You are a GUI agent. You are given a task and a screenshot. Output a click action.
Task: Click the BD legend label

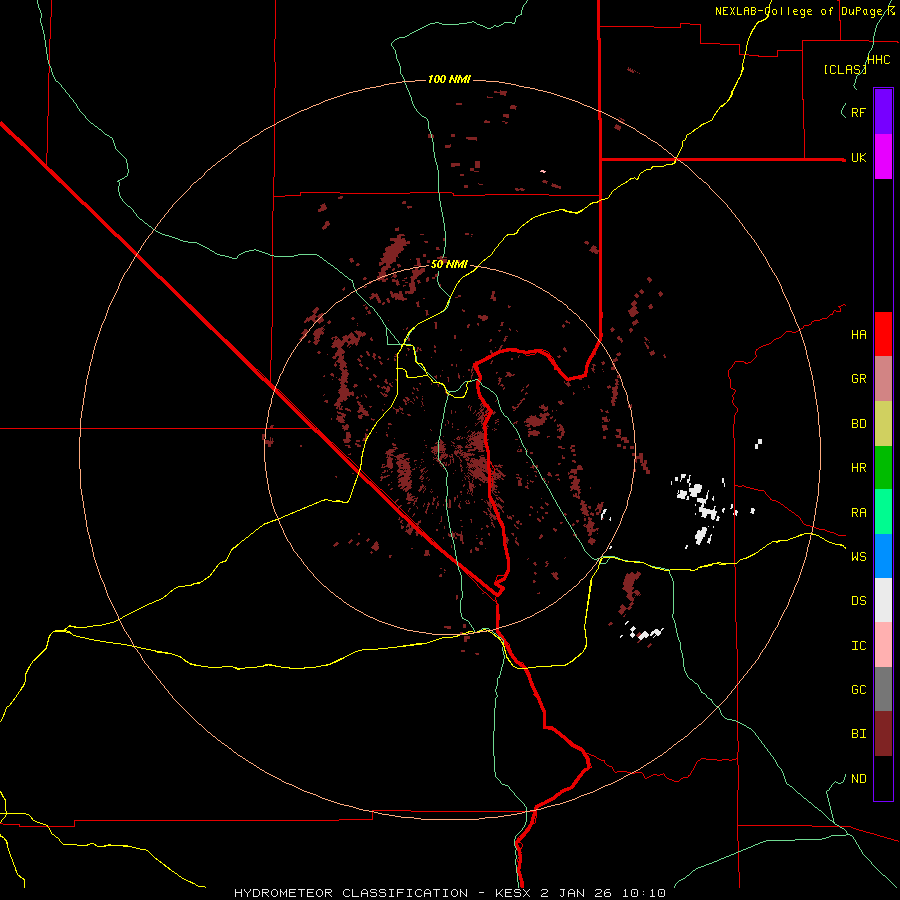(858, 424)
